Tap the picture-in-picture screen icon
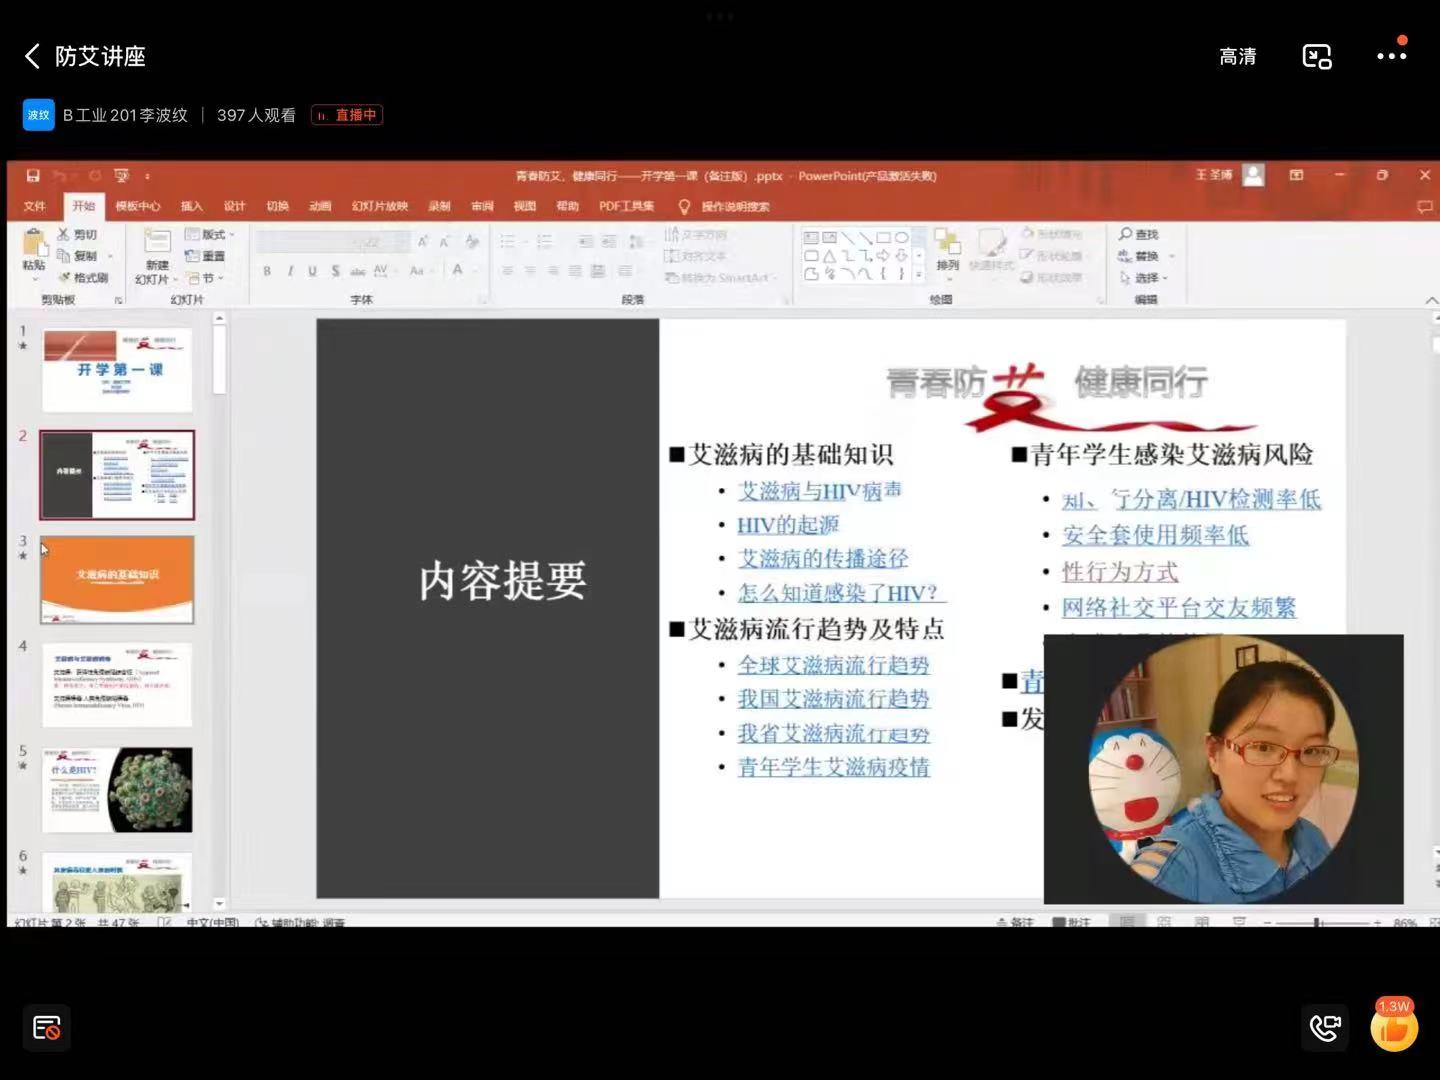The height and width of the screenshot is (1080, 1440). pyautogui.click(x=1316, y=57)
